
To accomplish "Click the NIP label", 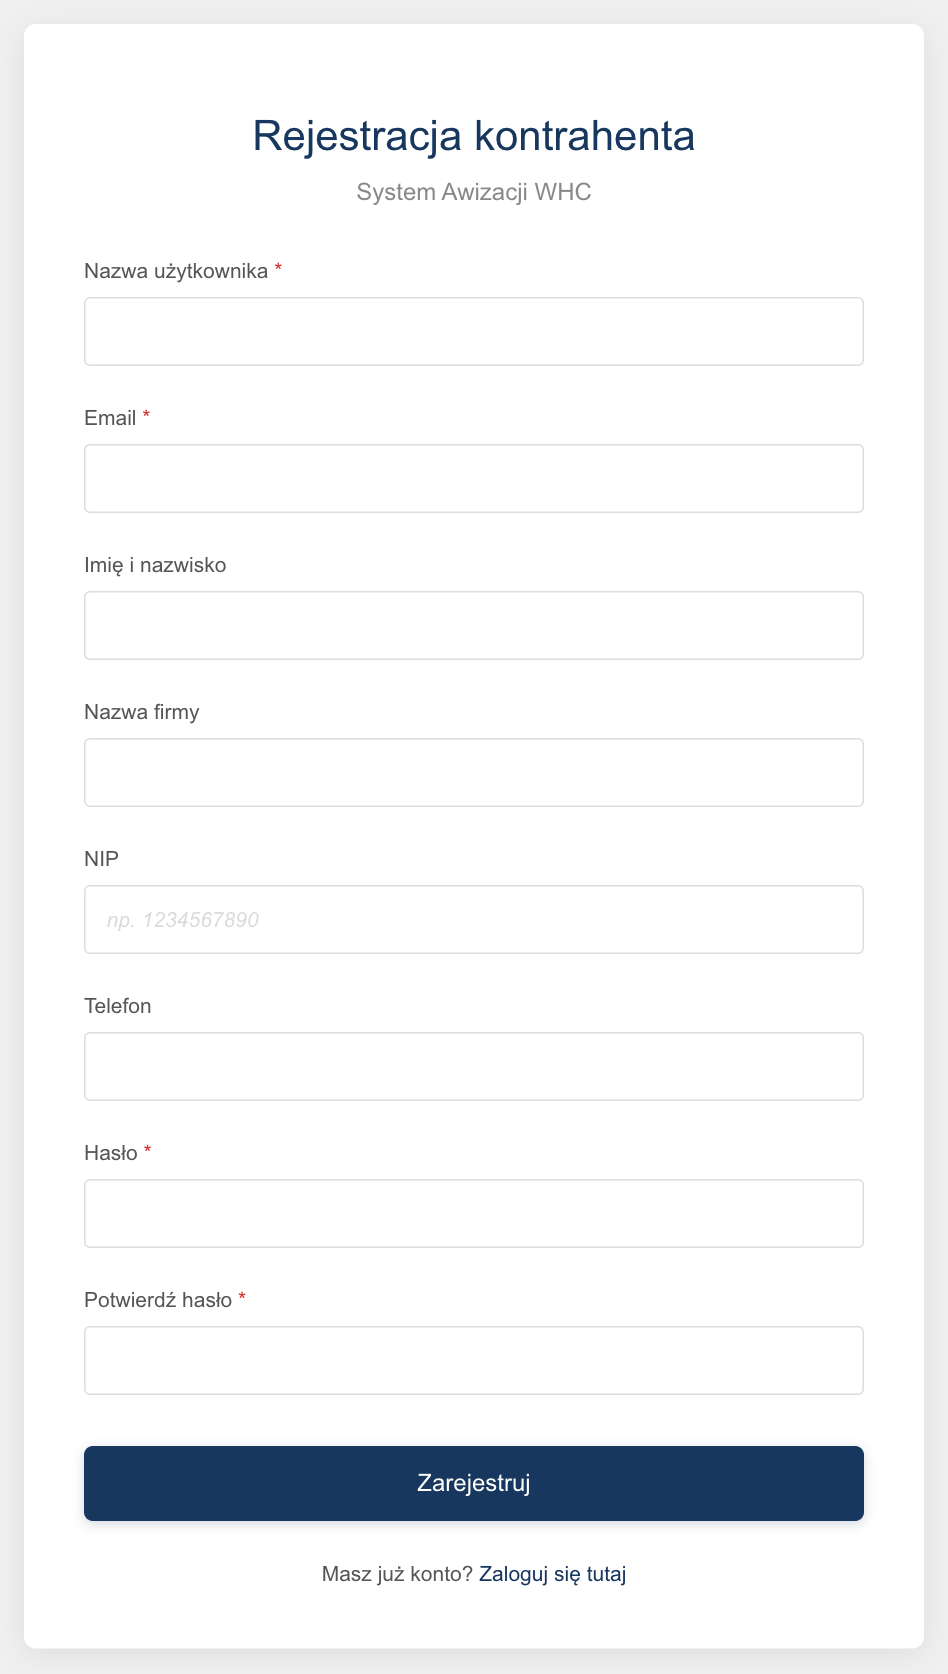I will click(x=101, y=859).
